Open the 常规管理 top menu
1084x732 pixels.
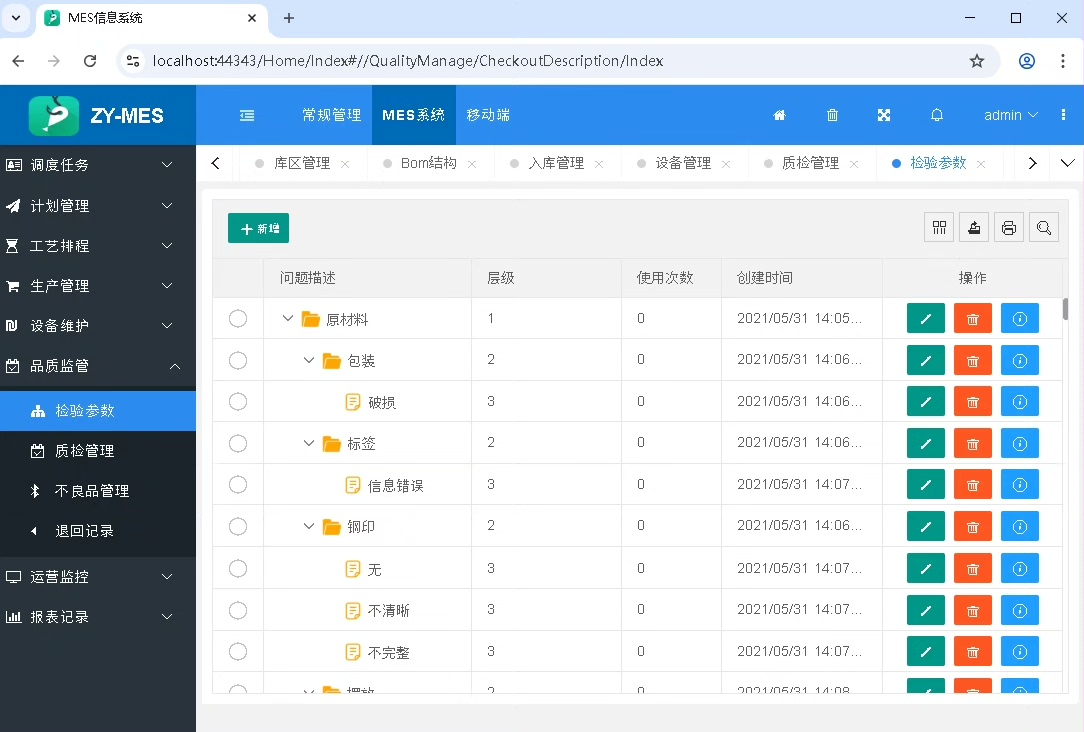tap(331, 115)
